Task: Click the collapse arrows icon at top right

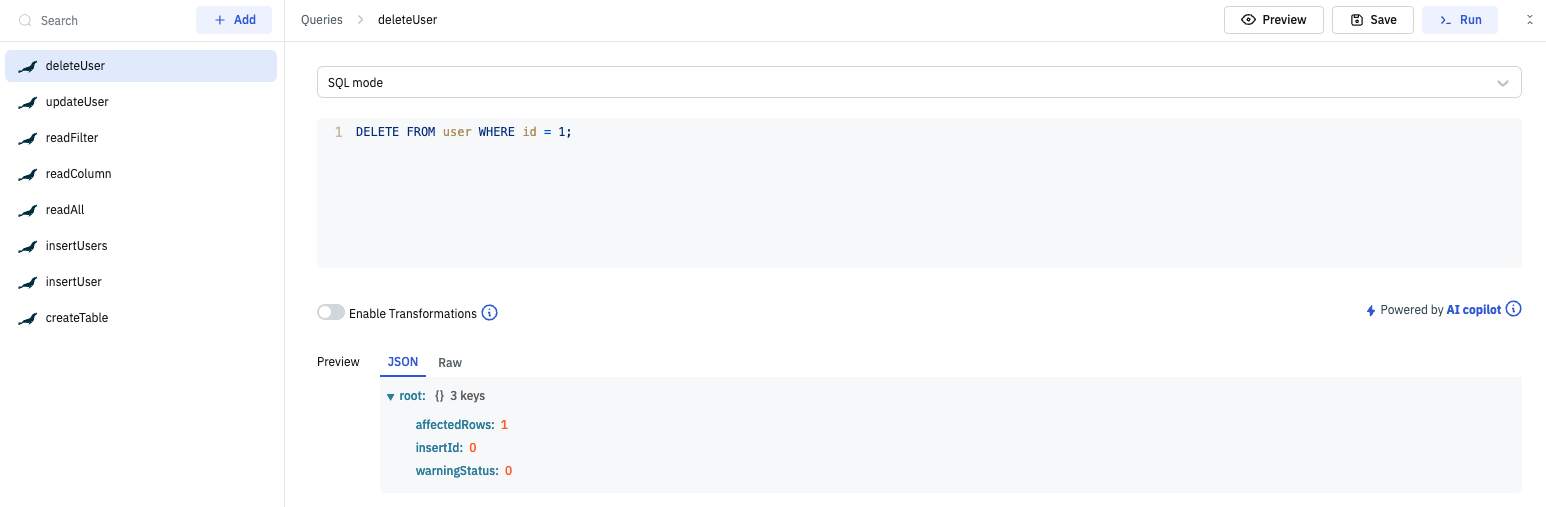Action: (1529, 20)
